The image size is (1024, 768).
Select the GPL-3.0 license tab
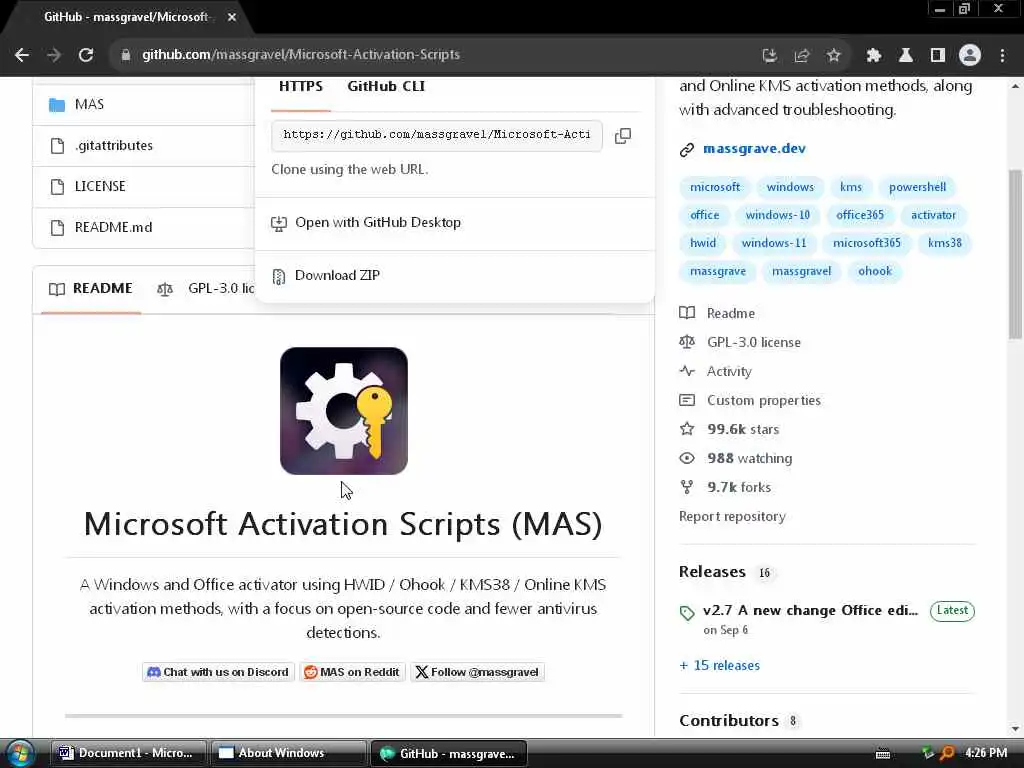(x=206, y=289)
